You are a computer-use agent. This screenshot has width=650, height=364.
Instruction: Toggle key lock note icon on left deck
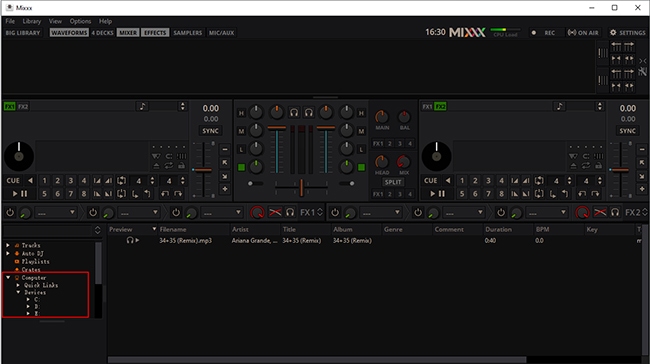142,107
